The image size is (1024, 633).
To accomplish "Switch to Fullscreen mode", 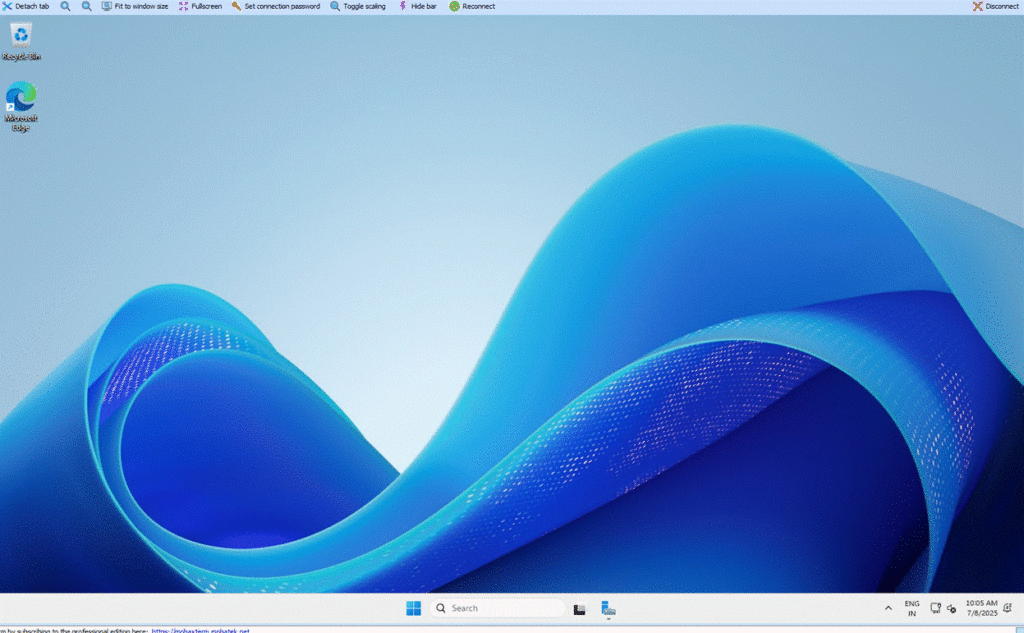I will tap(200, 6).
